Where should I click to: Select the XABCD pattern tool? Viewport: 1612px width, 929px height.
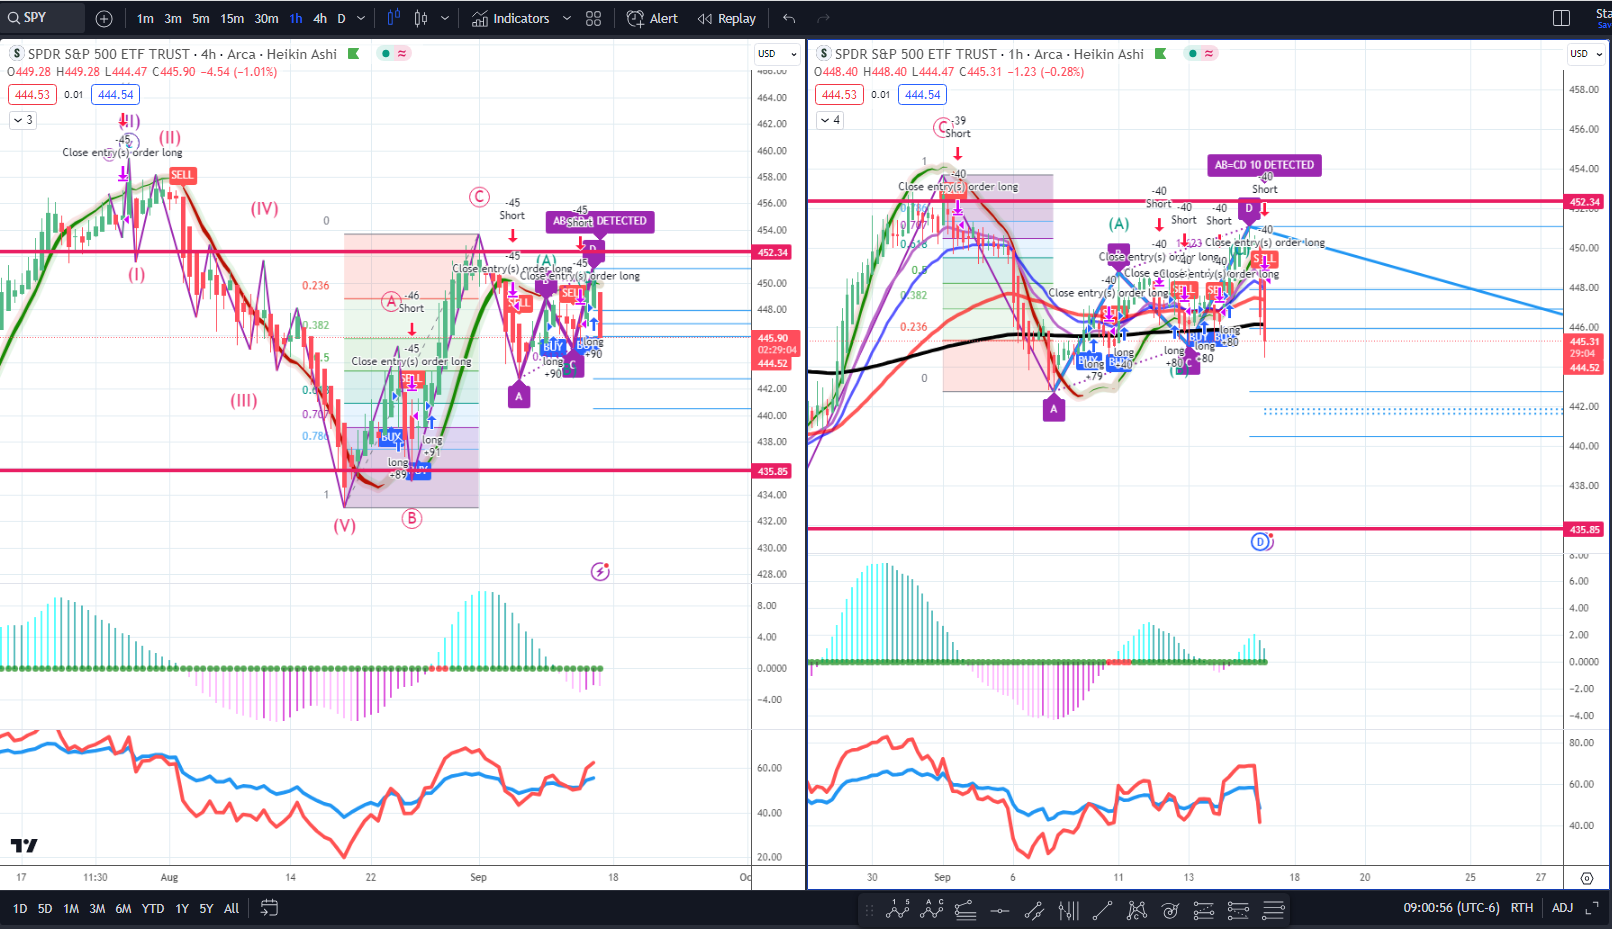(x=1136, y=910)
